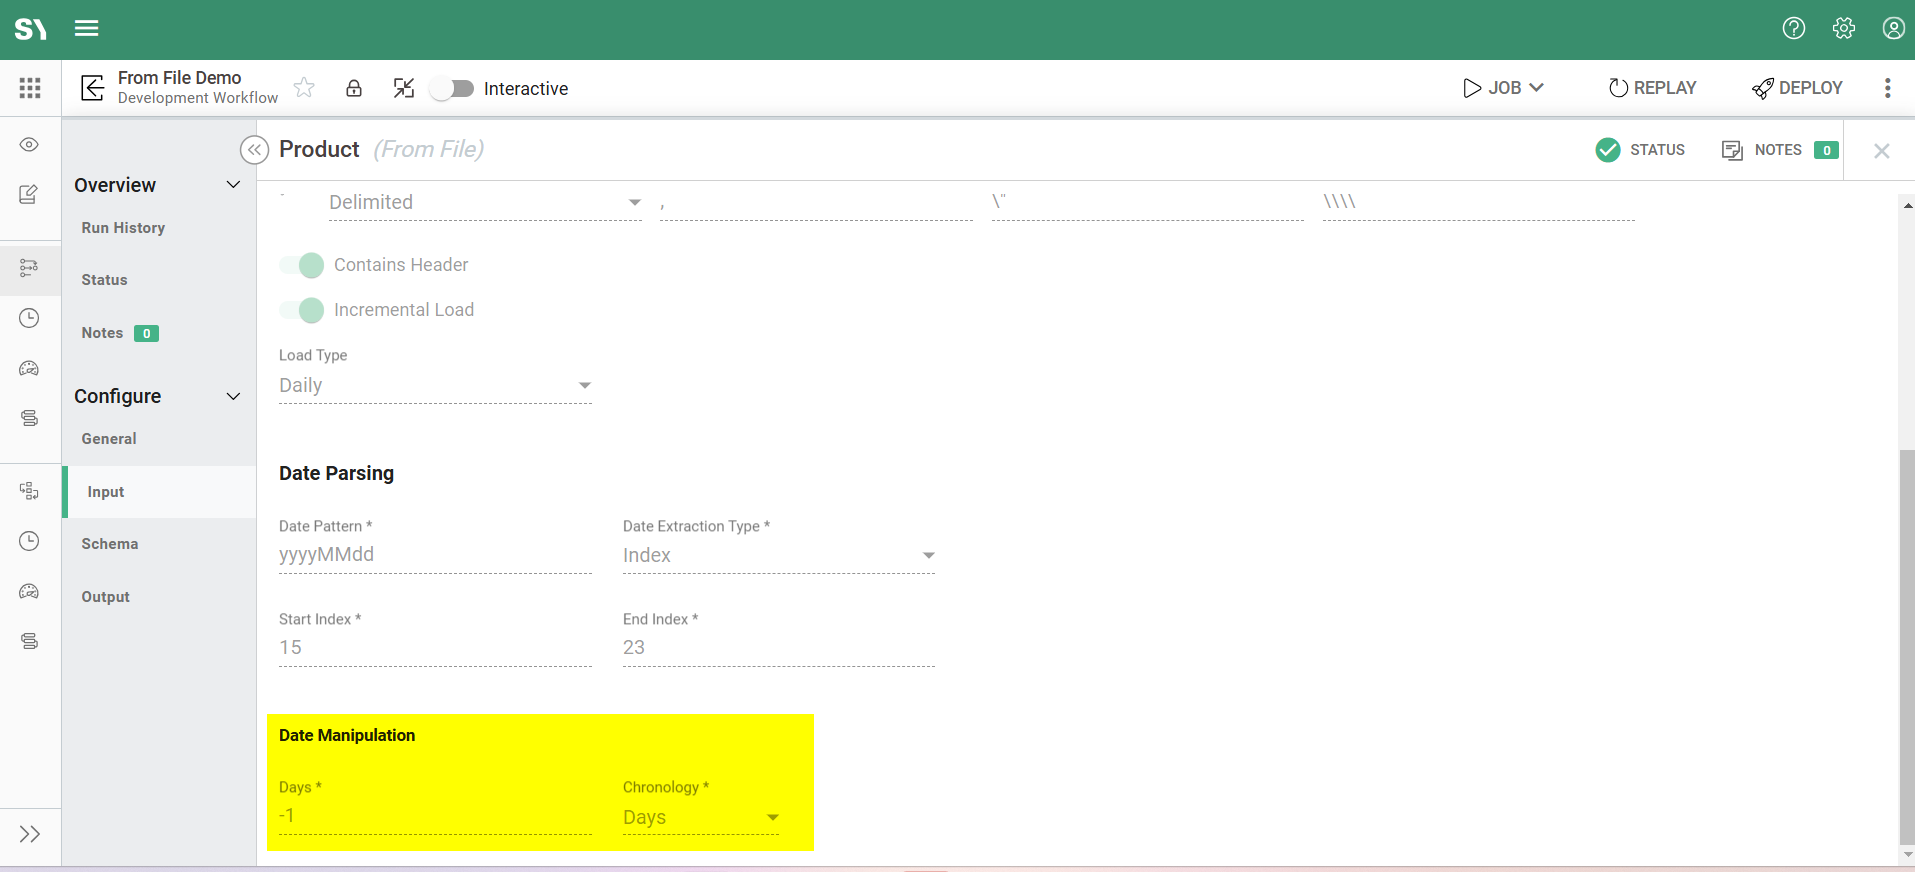The image size is (1915, 872).
Task: Toggle the Incremental Load switch
Action: 302,310
